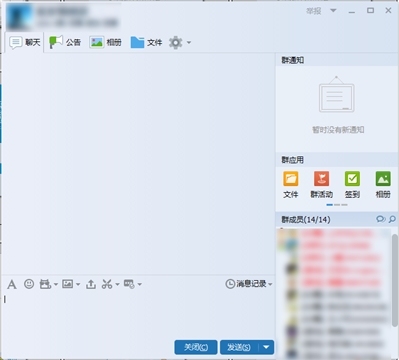Open the emoji picker smiley icon
This screenshot has height=360, width=399.
29,284
